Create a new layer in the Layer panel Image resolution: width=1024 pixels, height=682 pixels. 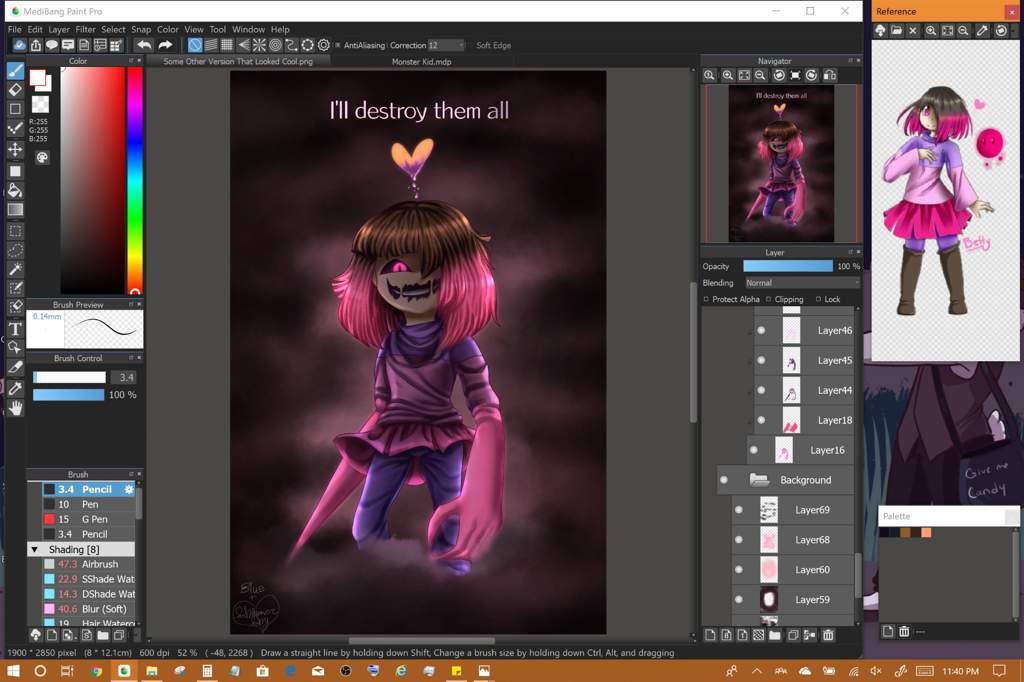tap(710, 635)
